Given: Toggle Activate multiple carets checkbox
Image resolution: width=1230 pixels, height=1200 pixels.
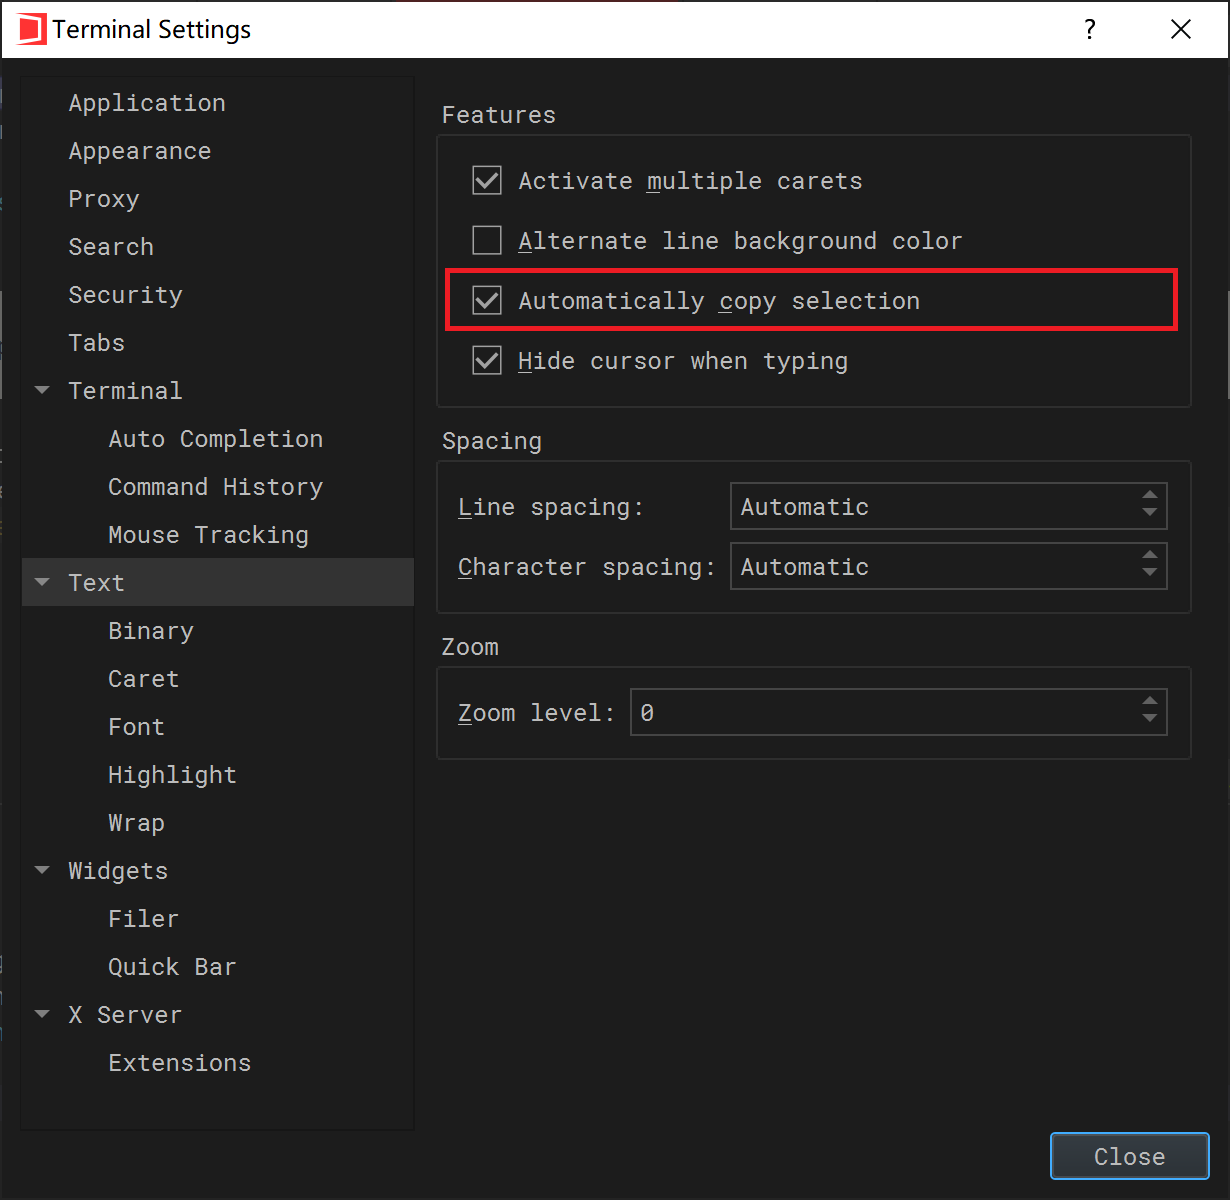Looking at the screenshot, I should (487, 181).
